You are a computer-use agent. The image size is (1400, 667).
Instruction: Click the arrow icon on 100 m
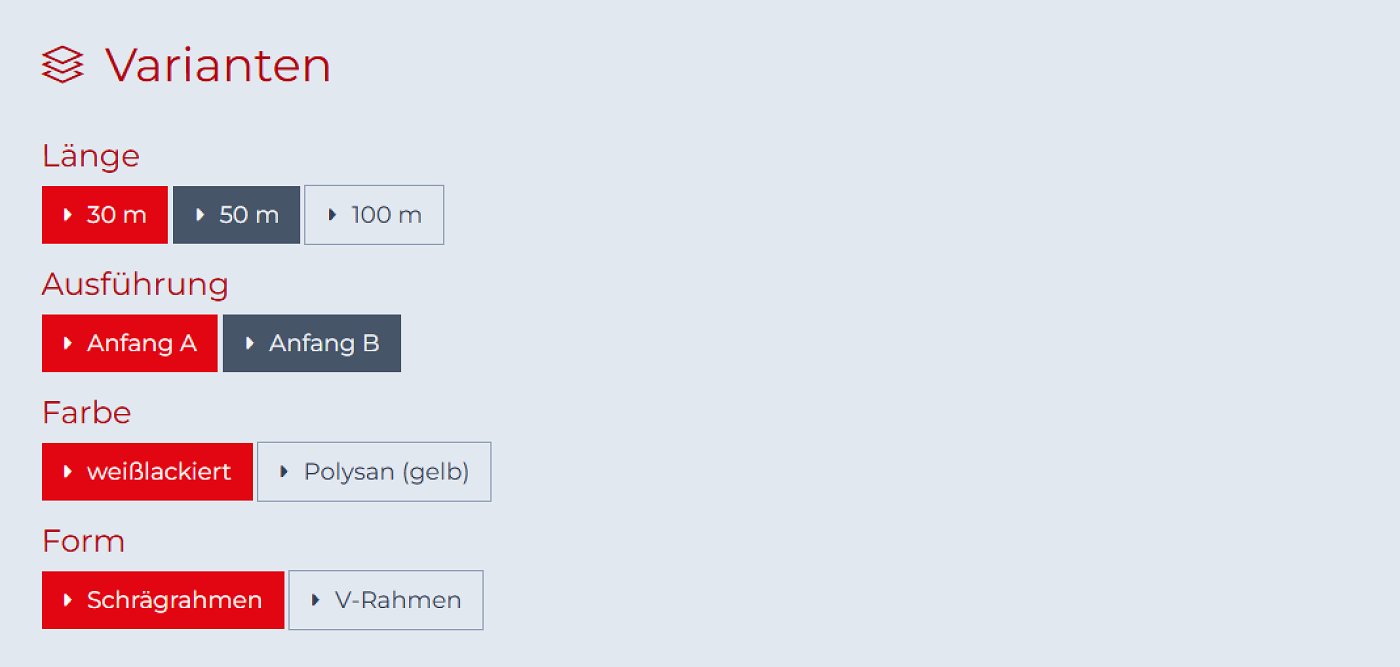pos(332,215)
